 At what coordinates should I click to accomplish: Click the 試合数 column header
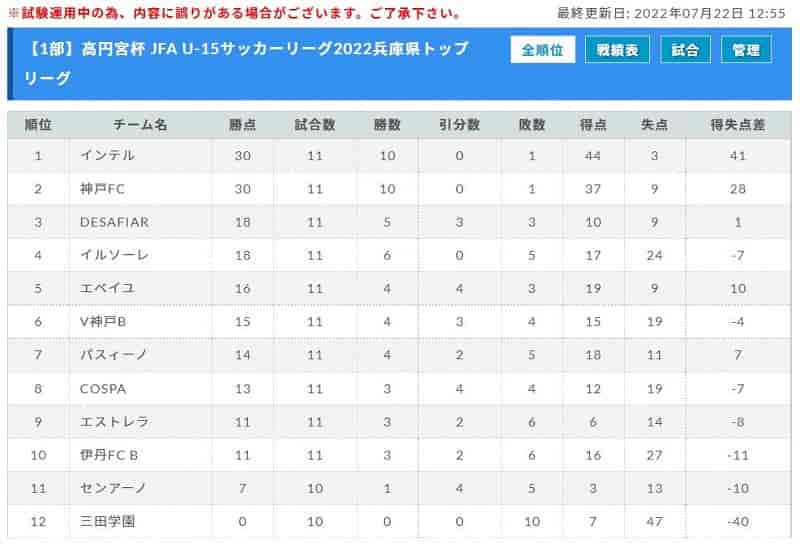pos(315,125)
